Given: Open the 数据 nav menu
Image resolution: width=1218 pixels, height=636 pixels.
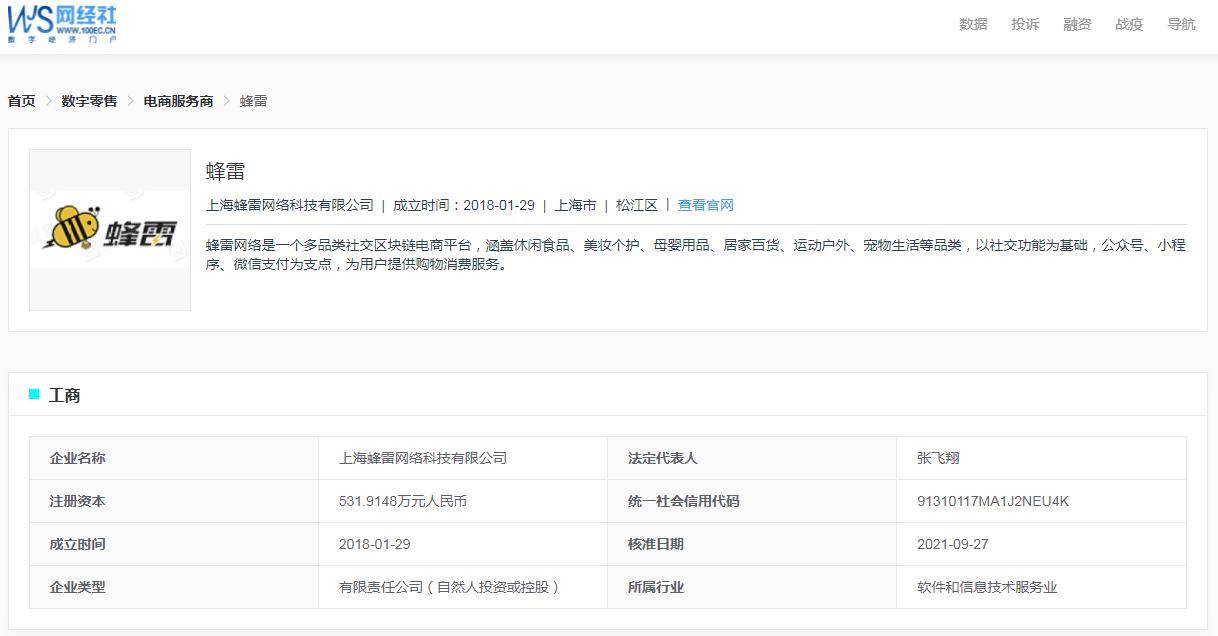Looking at the screenshot, I should (973, 24).
